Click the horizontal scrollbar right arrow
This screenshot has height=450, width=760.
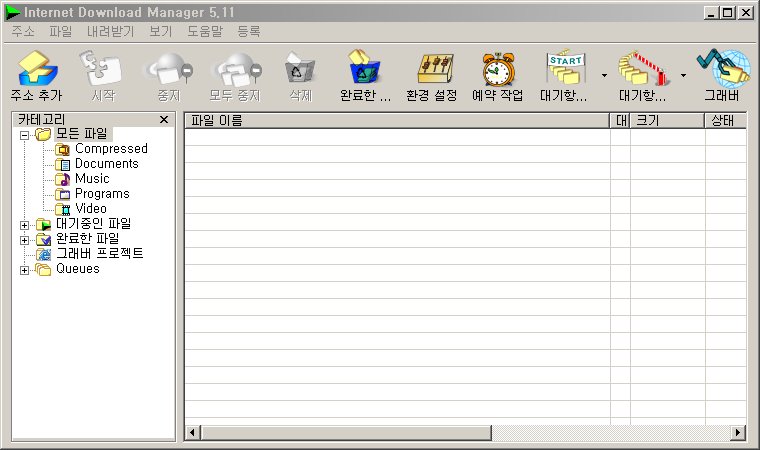point(738,432)
